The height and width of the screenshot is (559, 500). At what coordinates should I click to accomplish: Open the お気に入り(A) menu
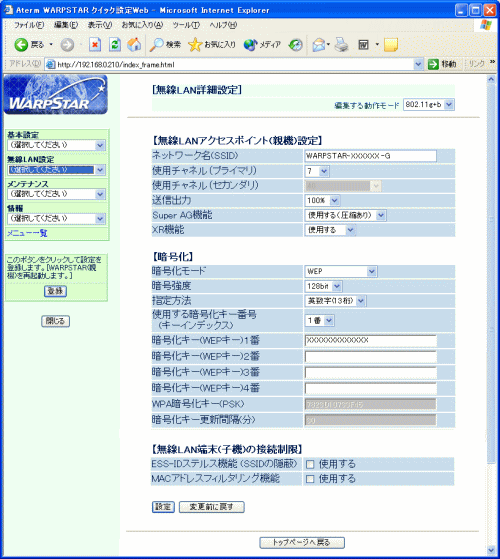(142, 25)
